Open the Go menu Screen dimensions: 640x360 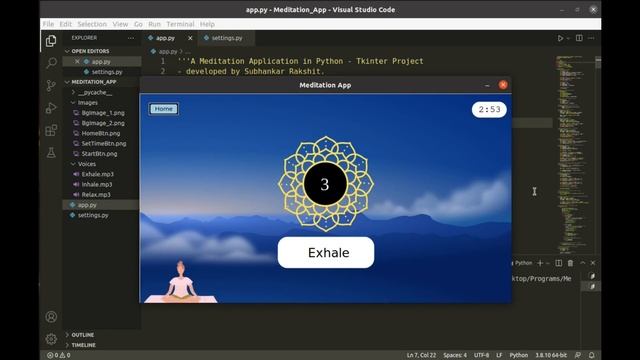pos(138,24)
